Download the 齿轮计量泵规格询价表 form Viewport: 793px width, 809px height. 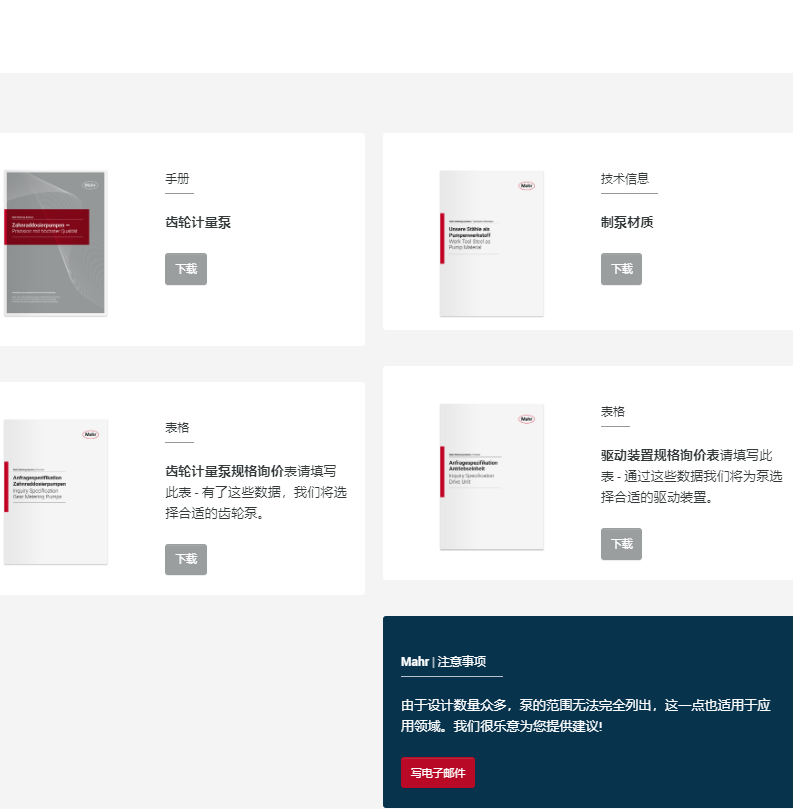pyautogui.click(x=186, y=559)
